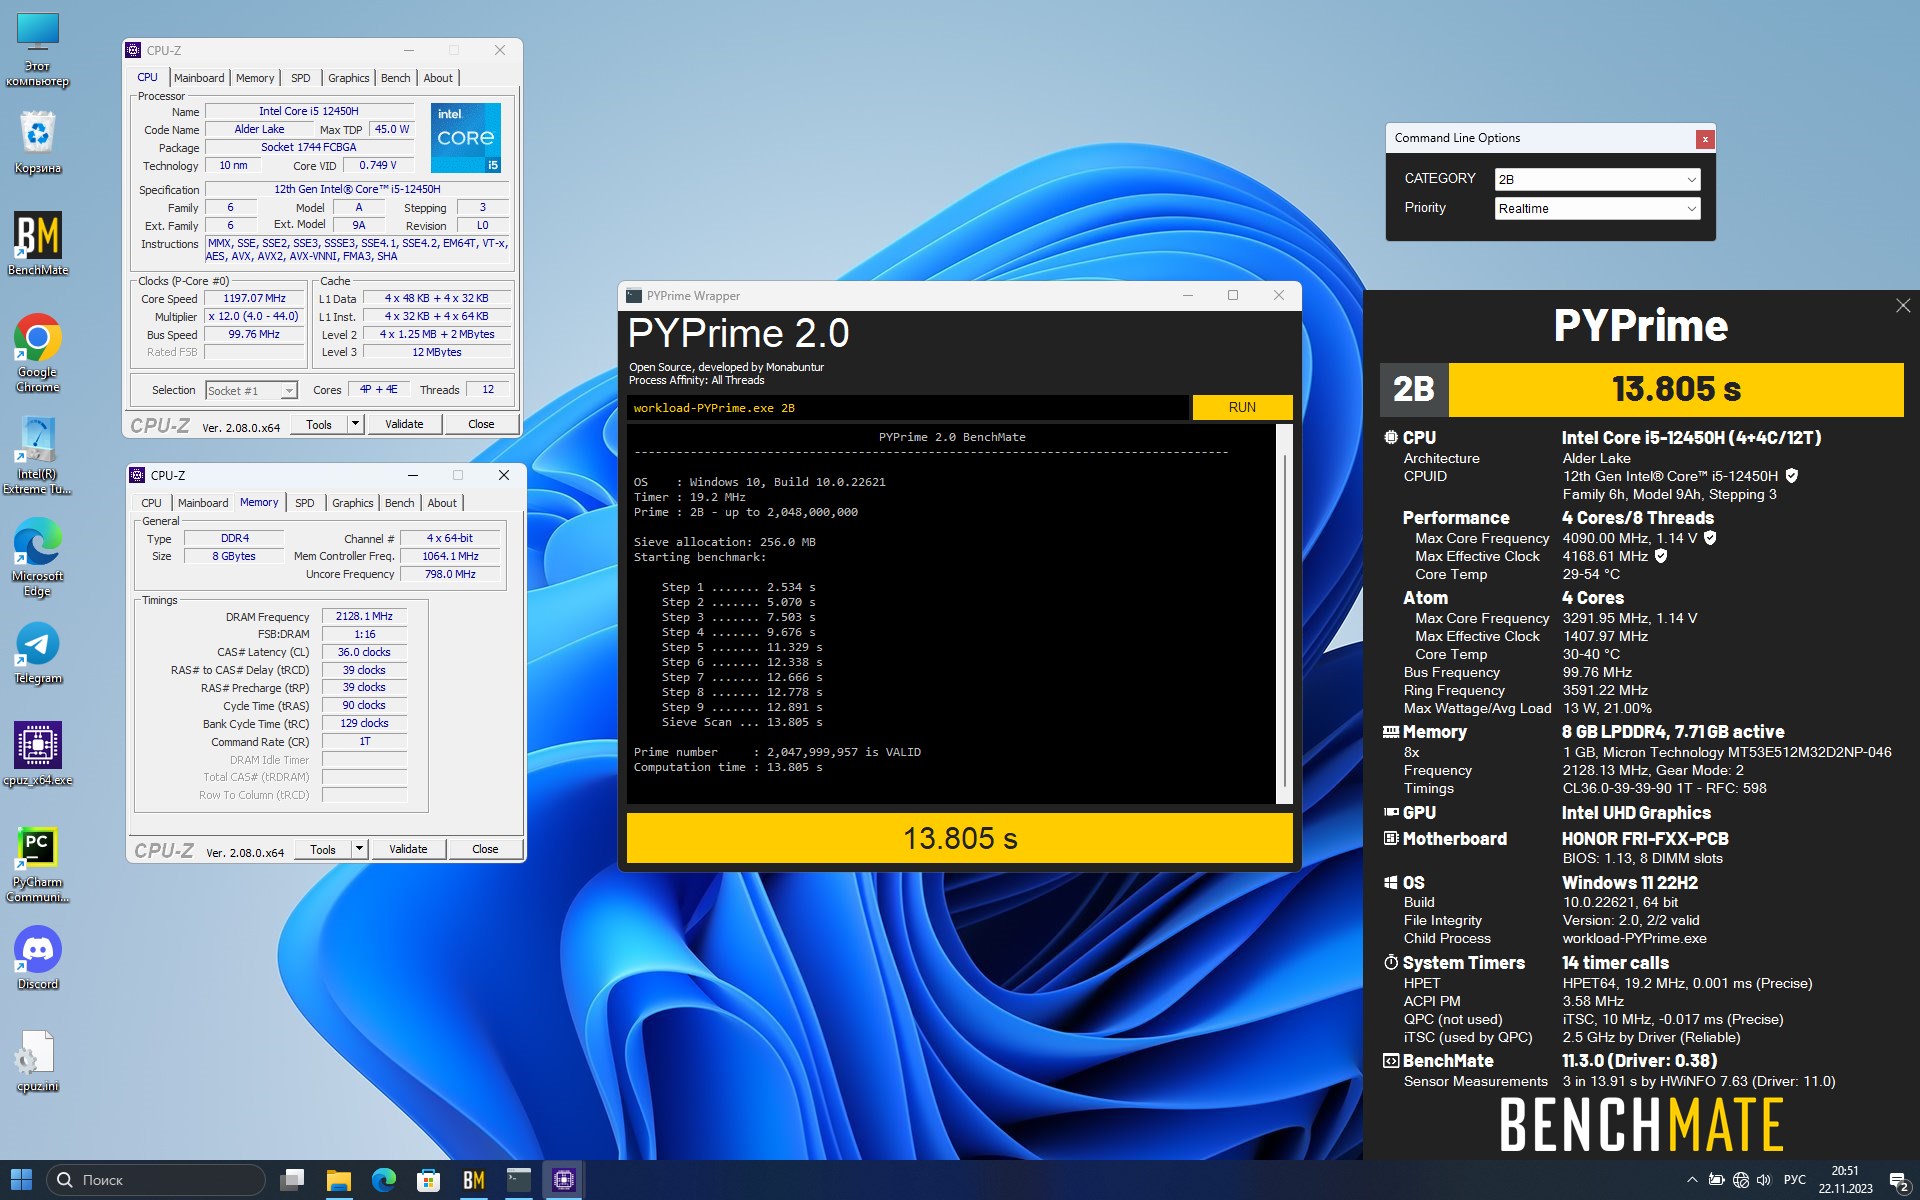1920x1200 pixels.
Task: Open Google Chrome desktop shortcut
Action: 38,352
